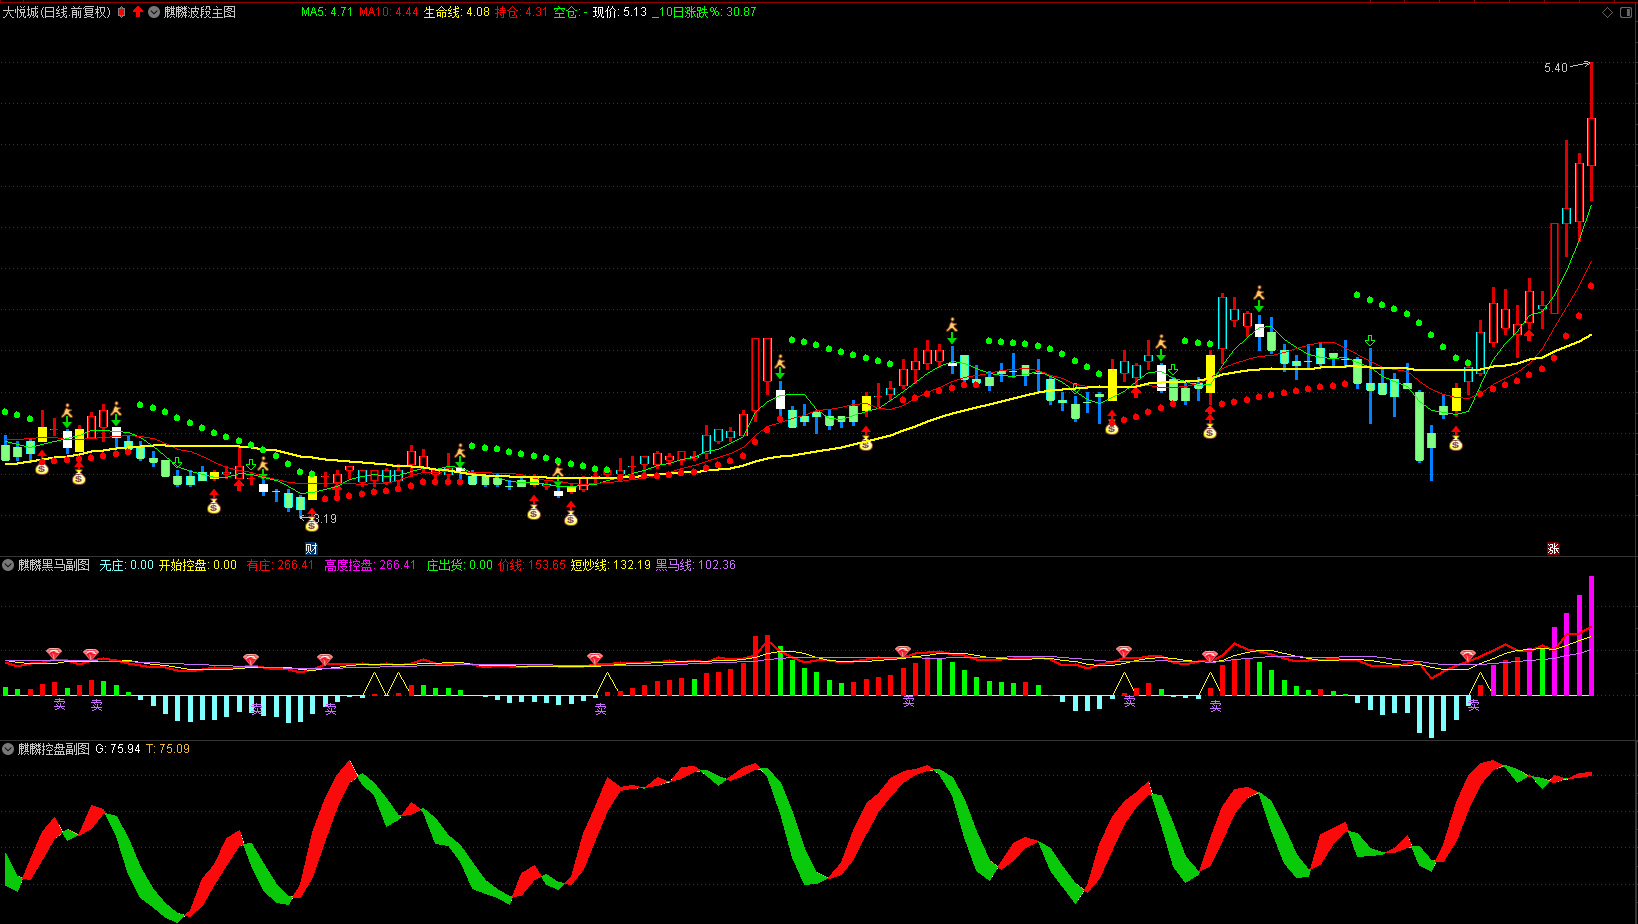
Task: Open the 麒麟控盘副图 indicator dropdown arrow
Action: click(x=8, y=749)
